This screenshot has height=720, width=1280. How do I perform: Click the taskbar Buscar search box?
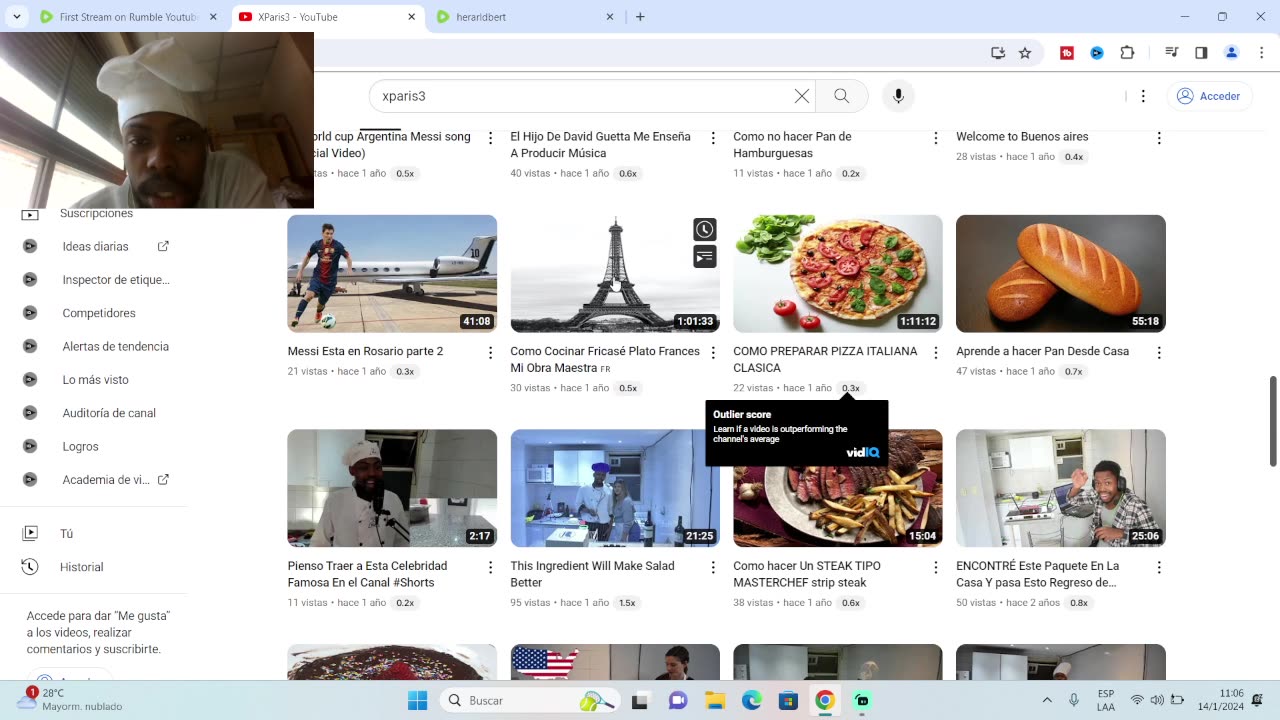(x=530, y=700)
